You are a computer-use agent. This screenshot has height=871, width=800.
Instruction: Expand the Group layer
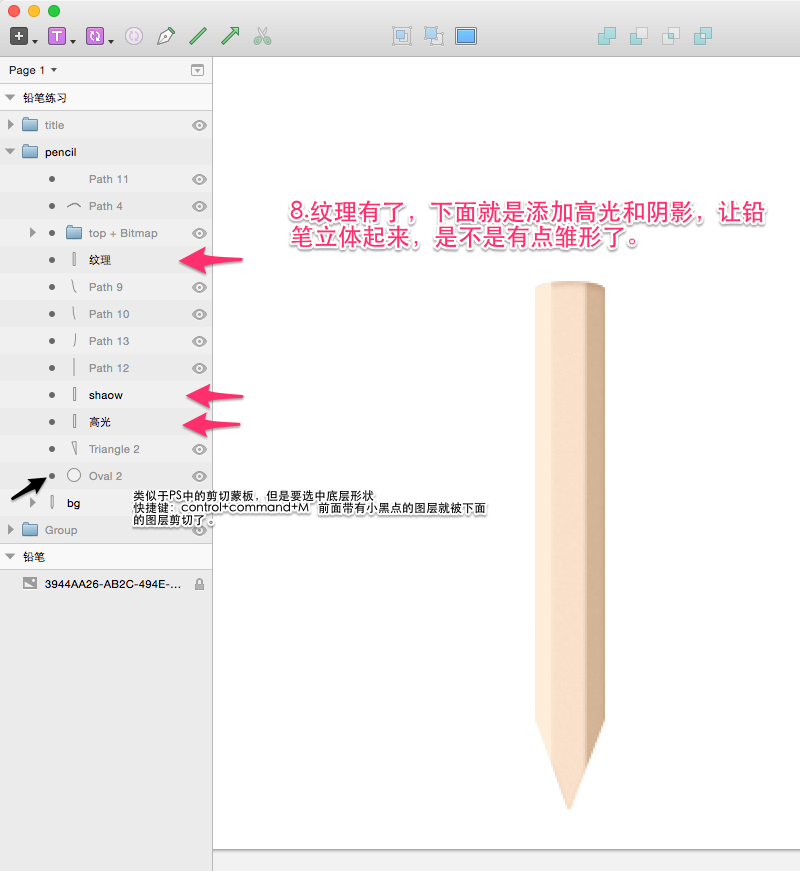coord(11,529)
